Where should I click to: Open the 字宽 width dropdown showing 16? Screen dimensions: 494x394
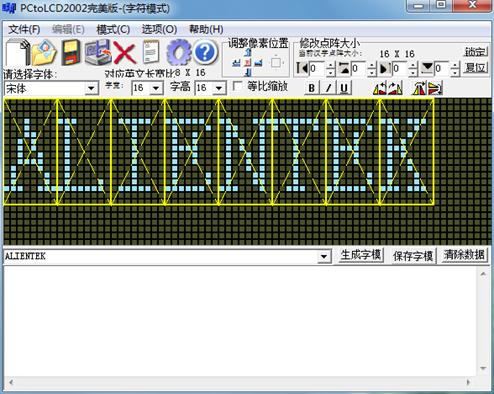tap(156, 88)
